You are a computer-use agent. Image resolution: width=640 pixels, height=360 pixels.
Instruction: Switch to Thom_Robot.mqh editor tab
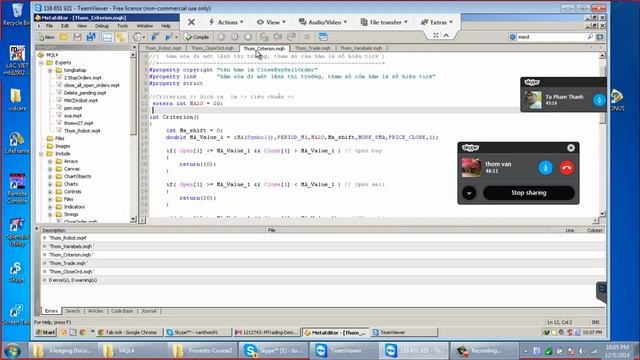[x=163, y=48]
